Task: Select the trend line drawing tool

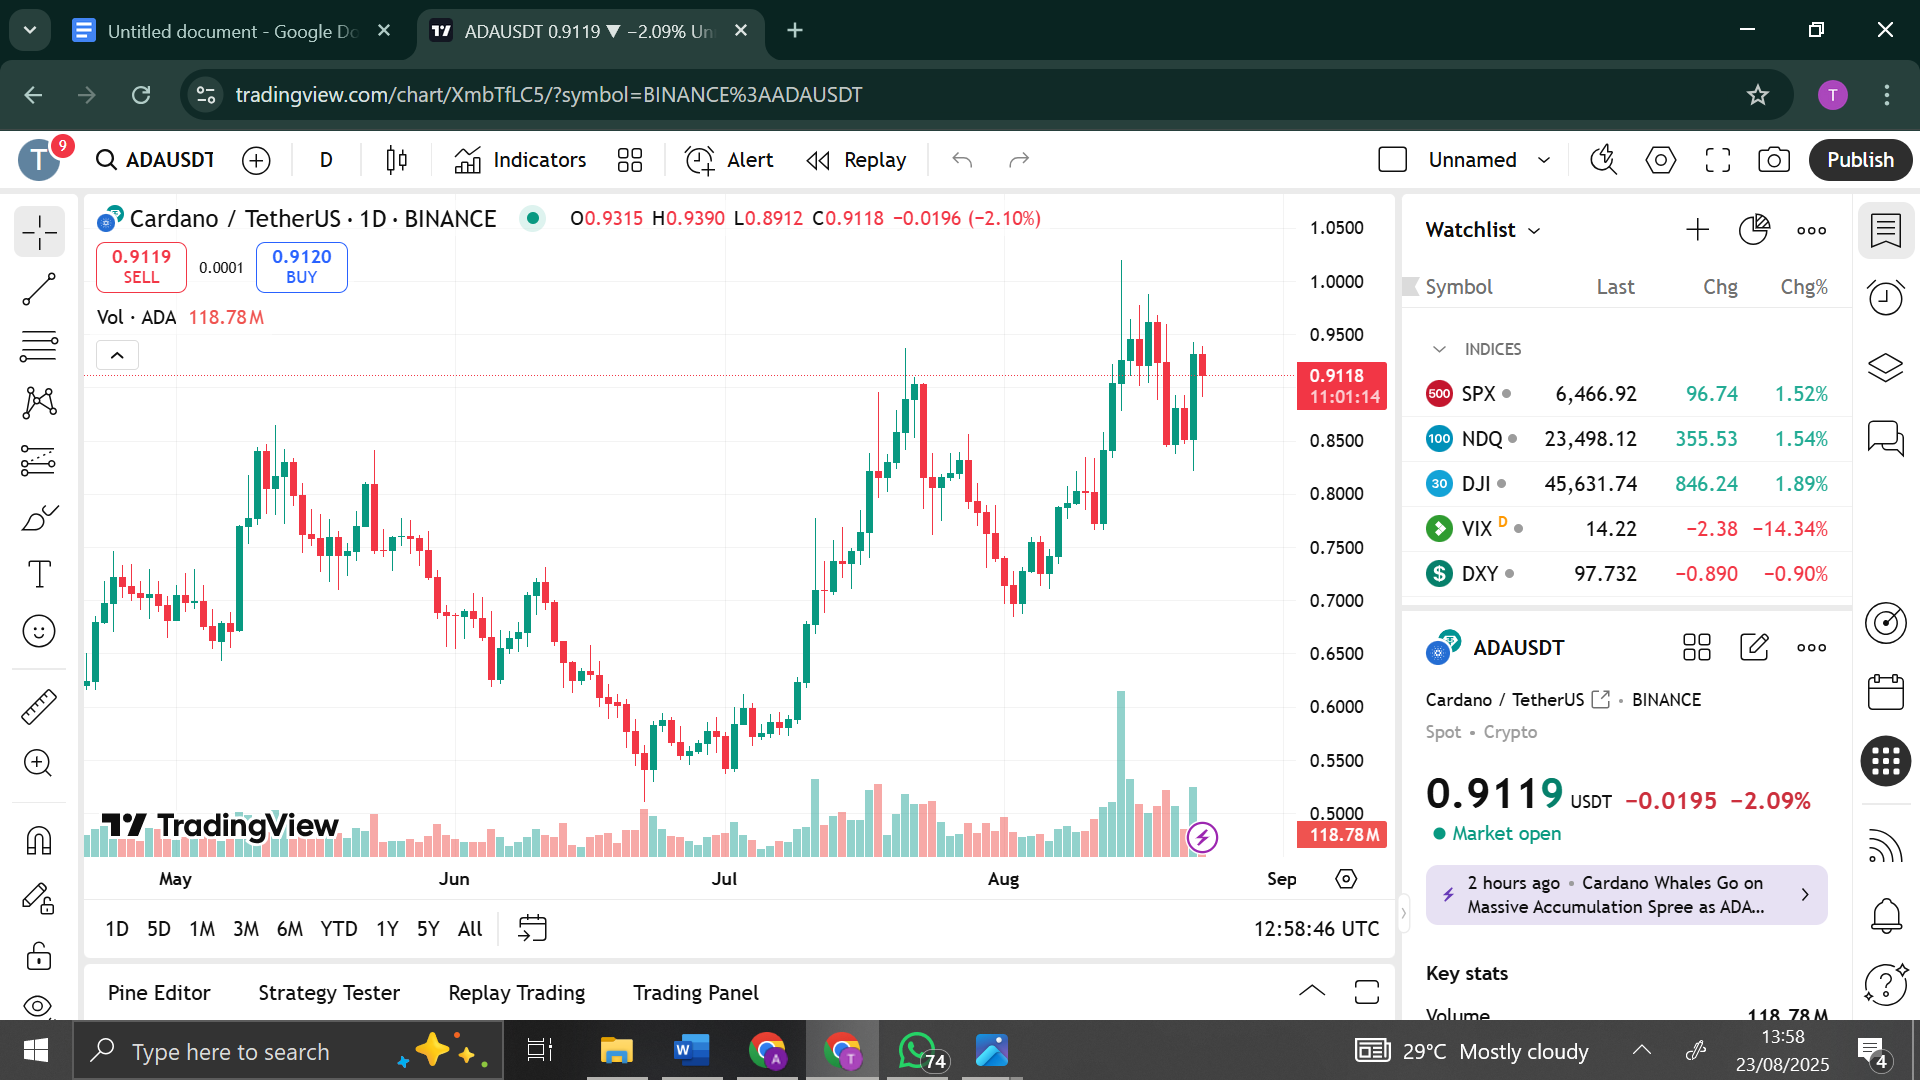Action: [x=39, y=290]
